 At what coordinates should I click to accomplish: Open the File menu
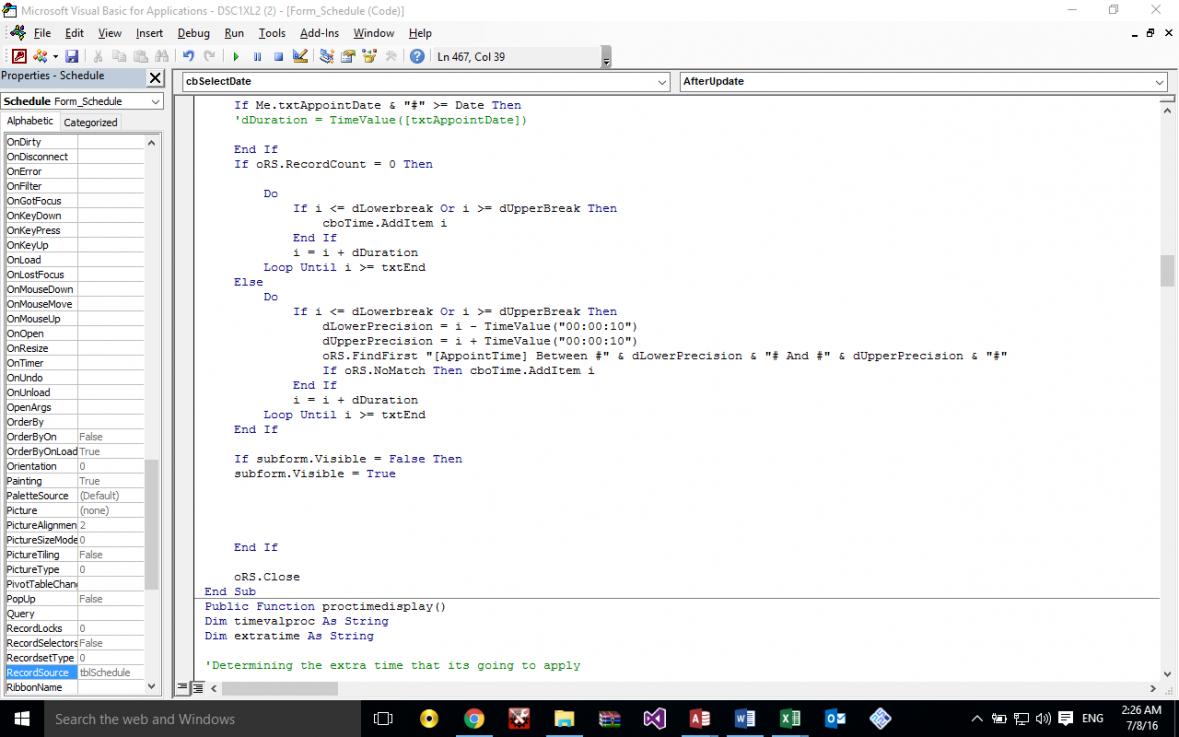click(x=42, y=33)
